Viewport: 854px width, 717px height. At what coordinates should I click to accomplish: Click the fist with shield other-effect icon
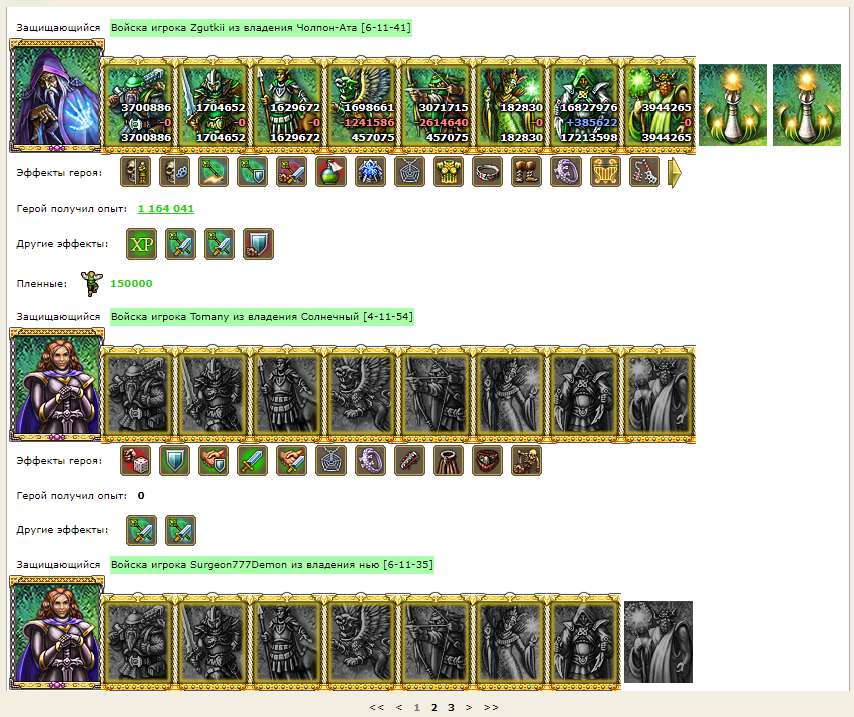[259, 244]
